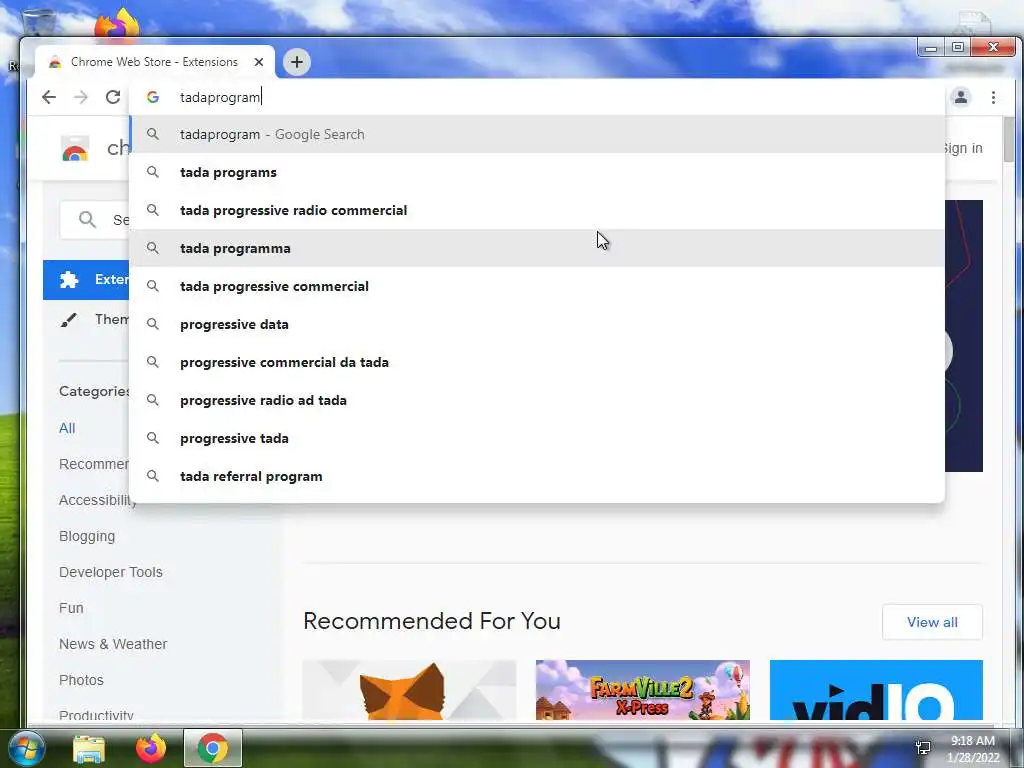The image size is (1024, 768).
Task: Minimize the Chrome window
Action: point(931,48)
